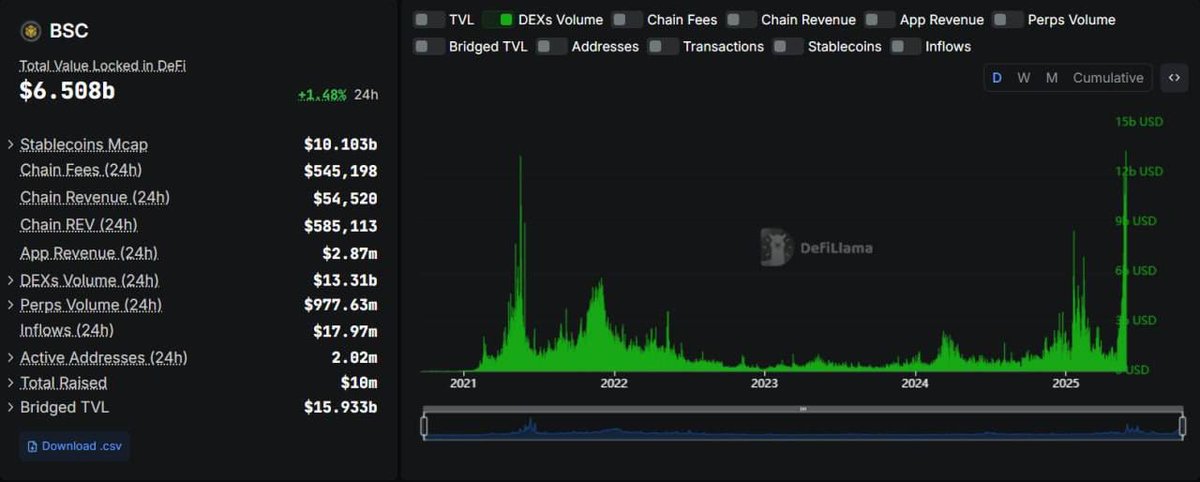Click the top grip of the range slider
The height and width of the screenshot is (482, 1200).
pos(803,409)
